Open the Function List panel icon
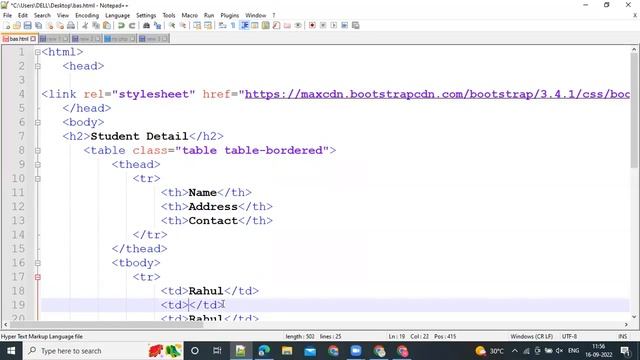 click(276, 25)
